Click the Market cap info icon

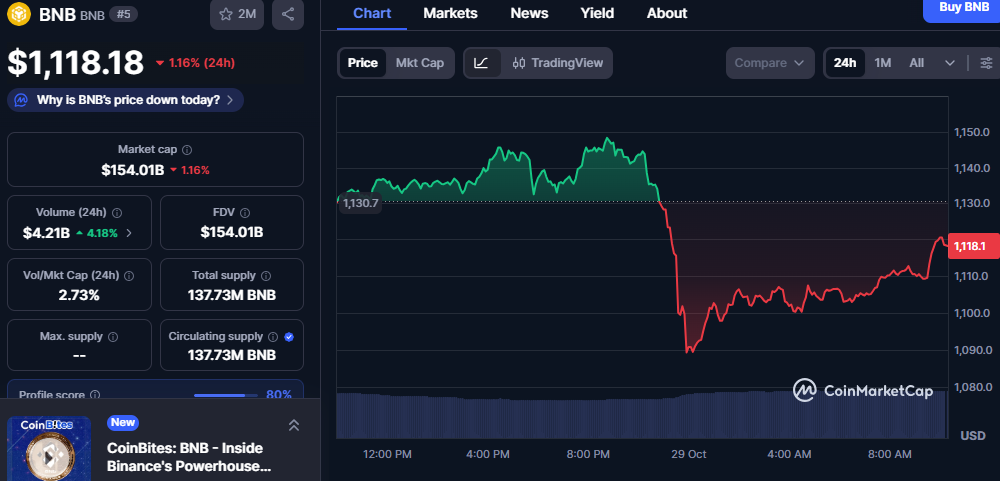pos(186,149)
